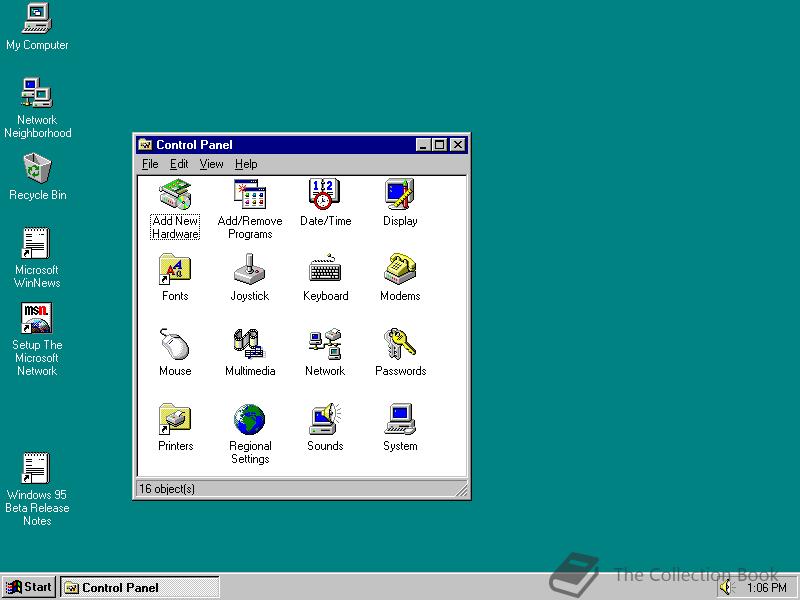Viewport: 800px width, 600px height.
Task: Select the Passwords keys icon
Action: tap(400, 344)
